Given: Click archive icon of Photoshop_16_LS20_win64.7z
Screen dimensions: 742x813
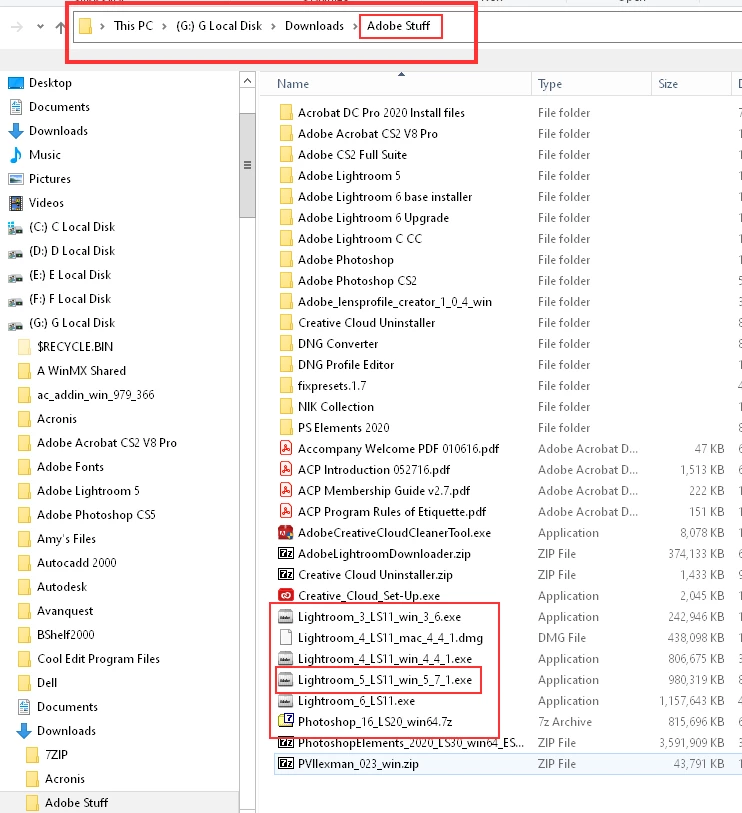Looking at the screenshot, I should pos(286,721).
